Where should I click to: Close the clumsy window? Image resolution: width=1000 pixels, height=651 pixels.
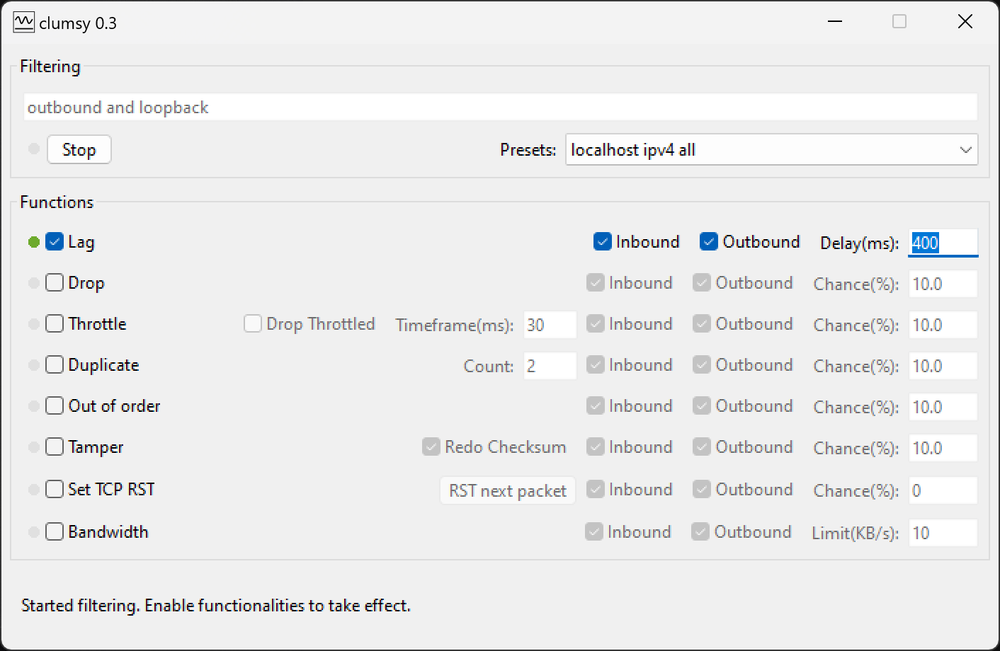(x=965, y=22)
